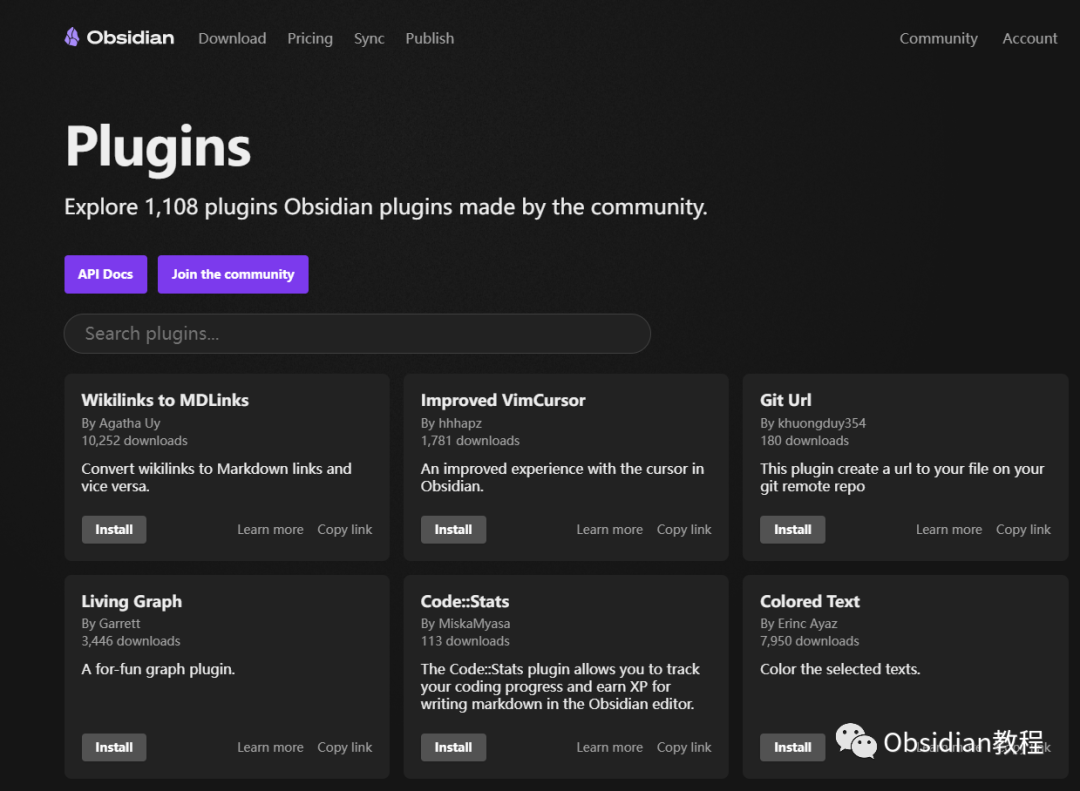Click author name Erinc Ayaz
The height and width of the screenshot is (791, 1080).
click(807, 624)
